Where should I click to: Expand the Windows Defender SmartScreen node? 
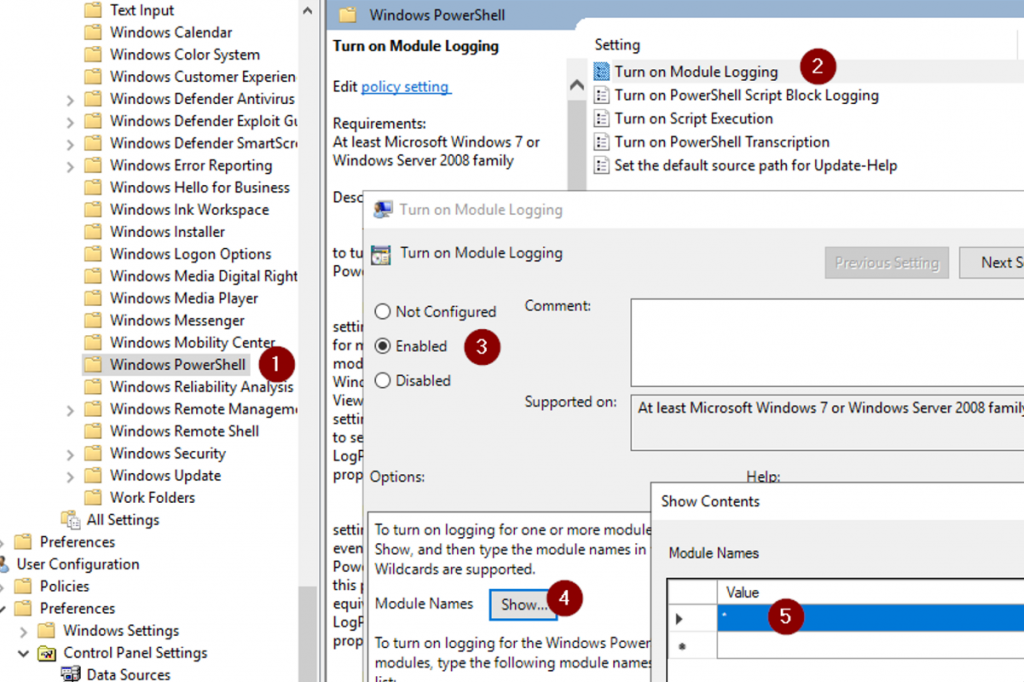[x=71, y=144]
